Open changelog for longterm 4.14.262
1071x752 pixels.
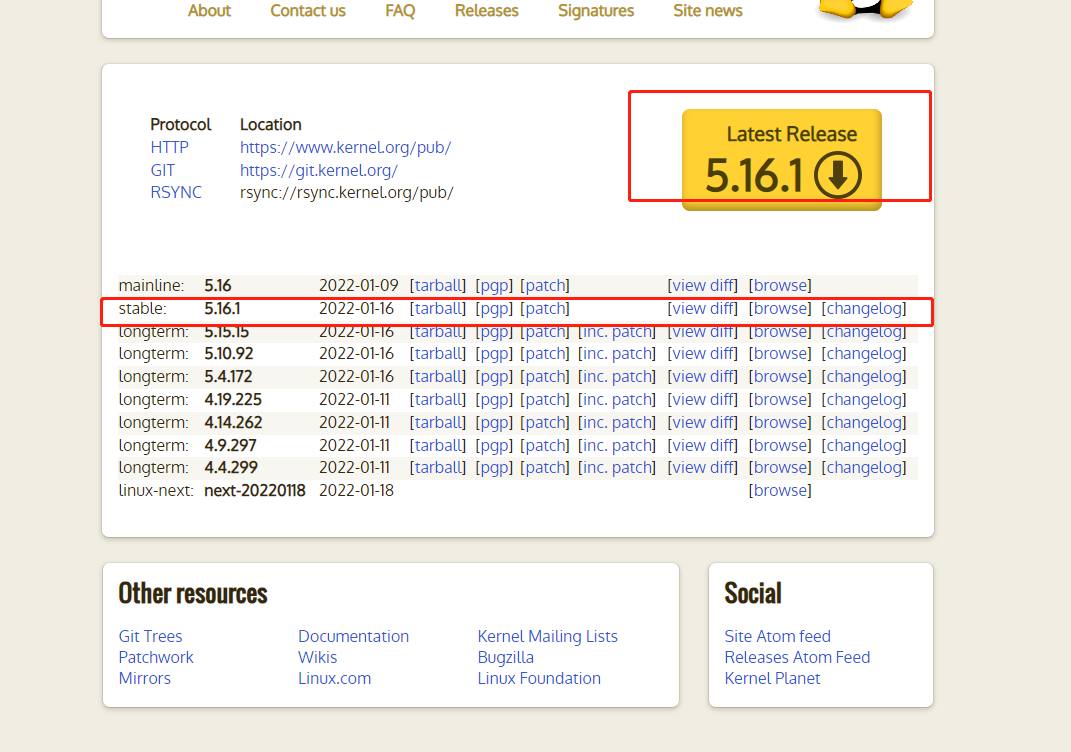864,423
